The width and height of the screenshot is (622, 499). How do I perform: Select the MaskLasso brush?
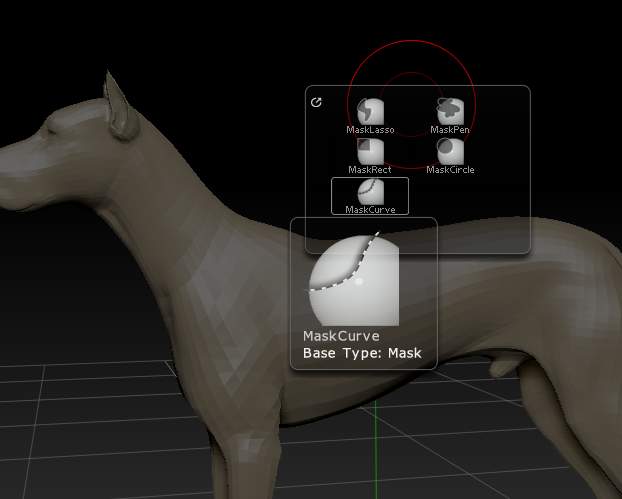pyautogui.click(x=371, y=116)
